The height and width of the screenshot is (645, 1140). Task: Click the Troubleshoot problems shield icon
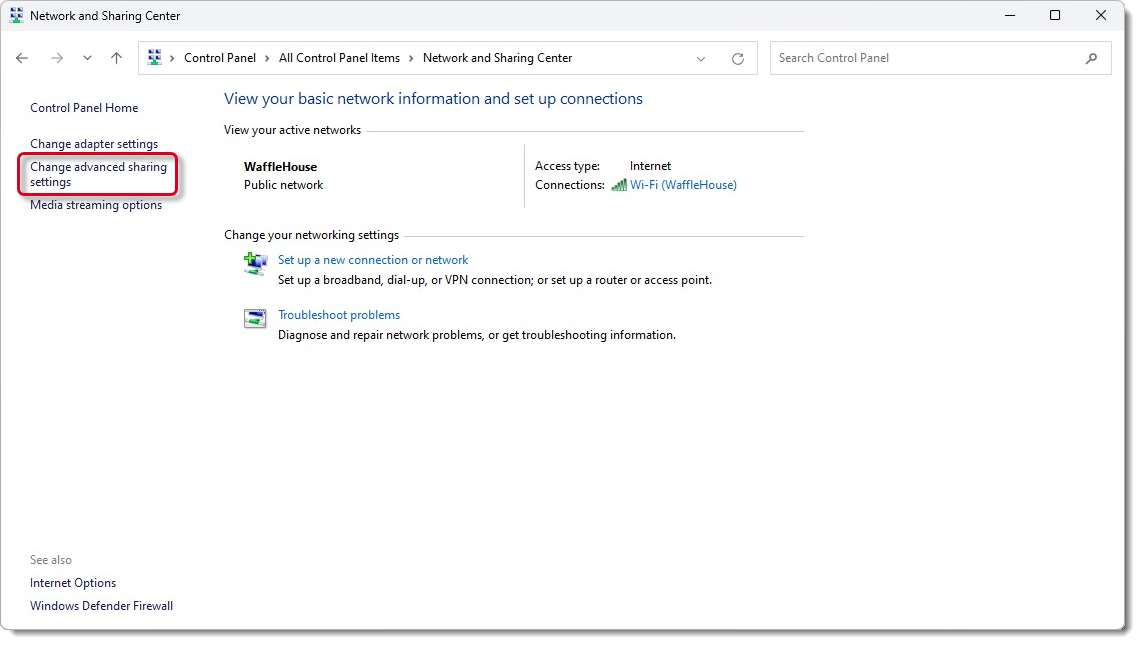click(x=255, y=317)
